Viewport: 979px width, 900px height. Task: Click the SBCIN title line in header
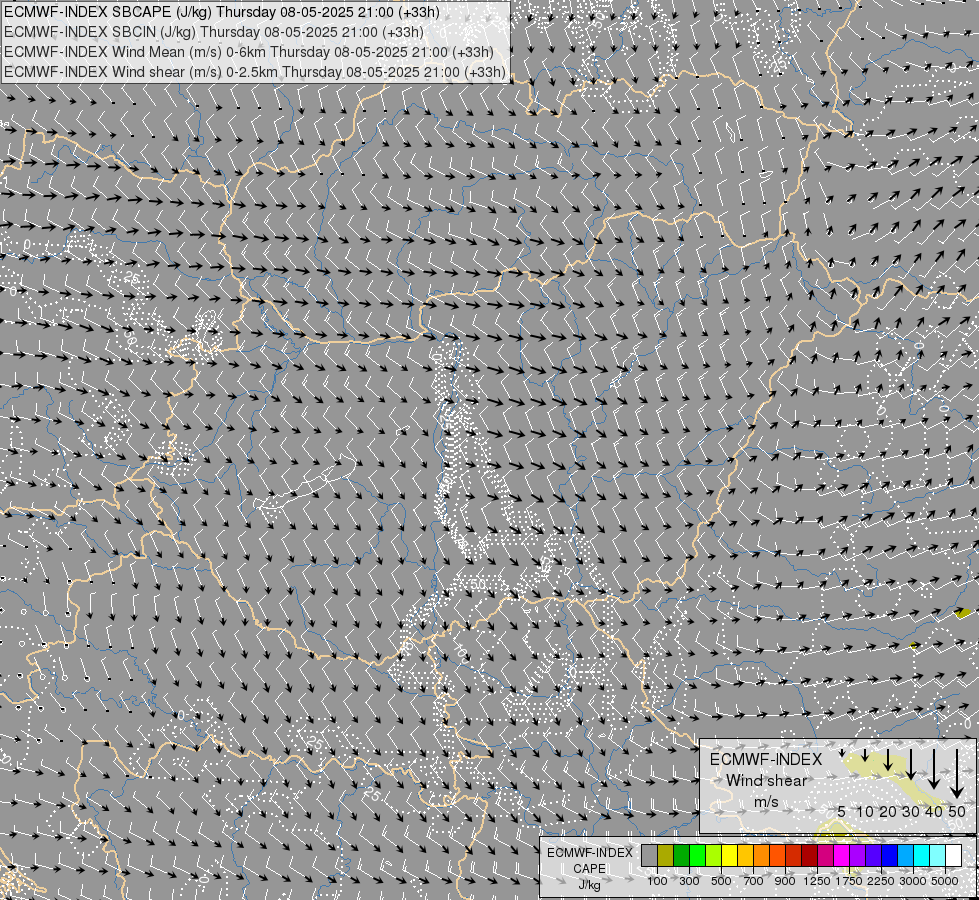pos(214,32)
